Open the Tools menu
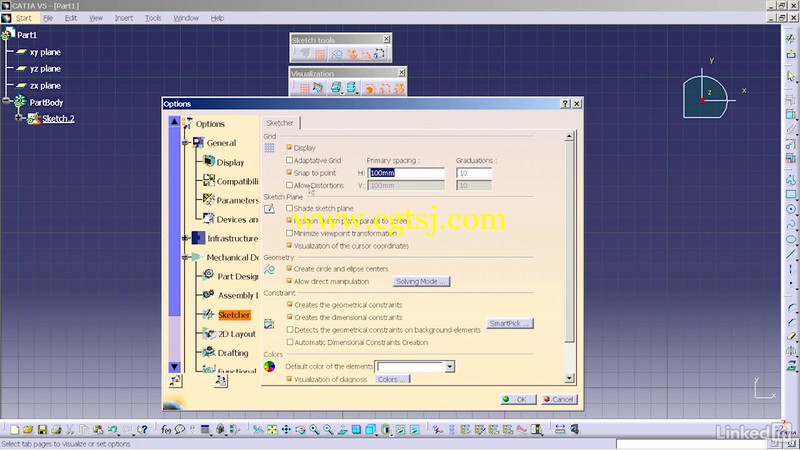800x450 pixels. [153, 18]
